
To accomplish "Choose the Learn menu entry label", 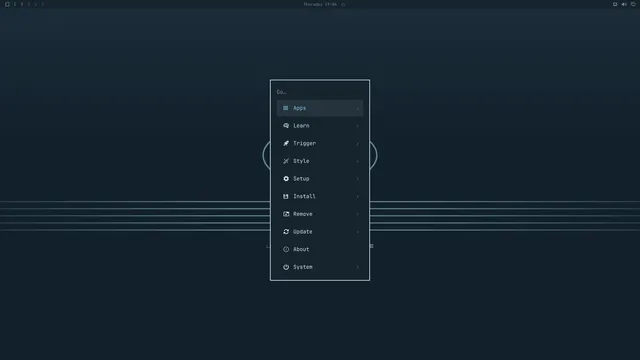I will [x=301, y=126].
